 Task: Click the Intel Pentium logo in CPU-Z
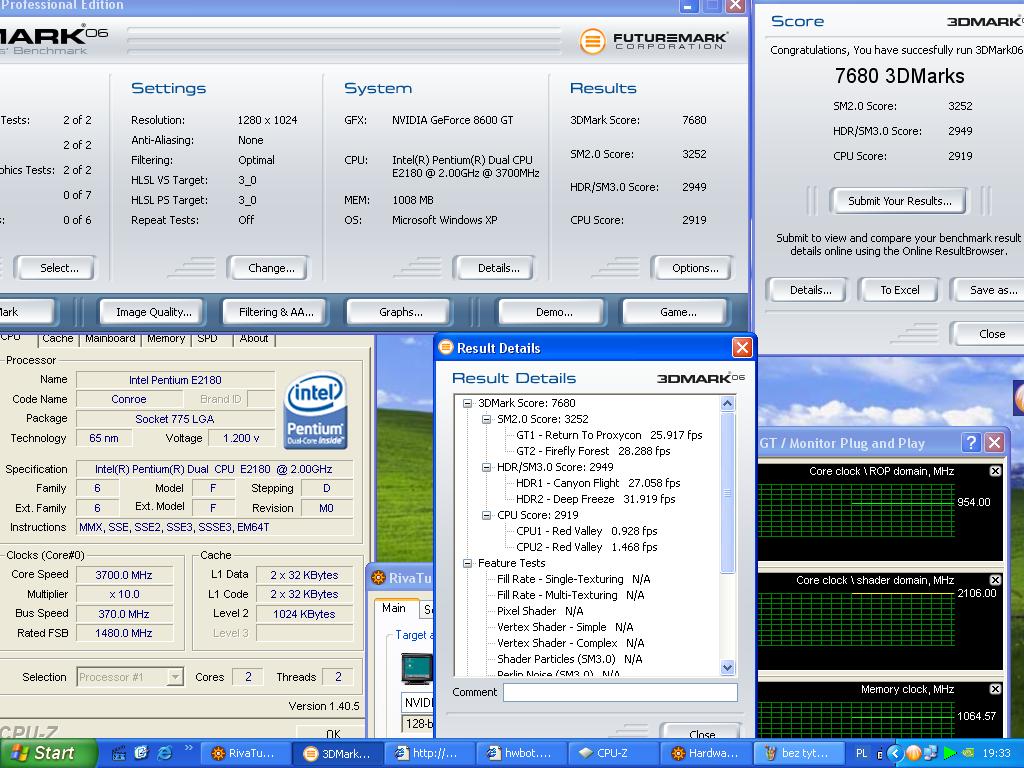coord(315,410)
